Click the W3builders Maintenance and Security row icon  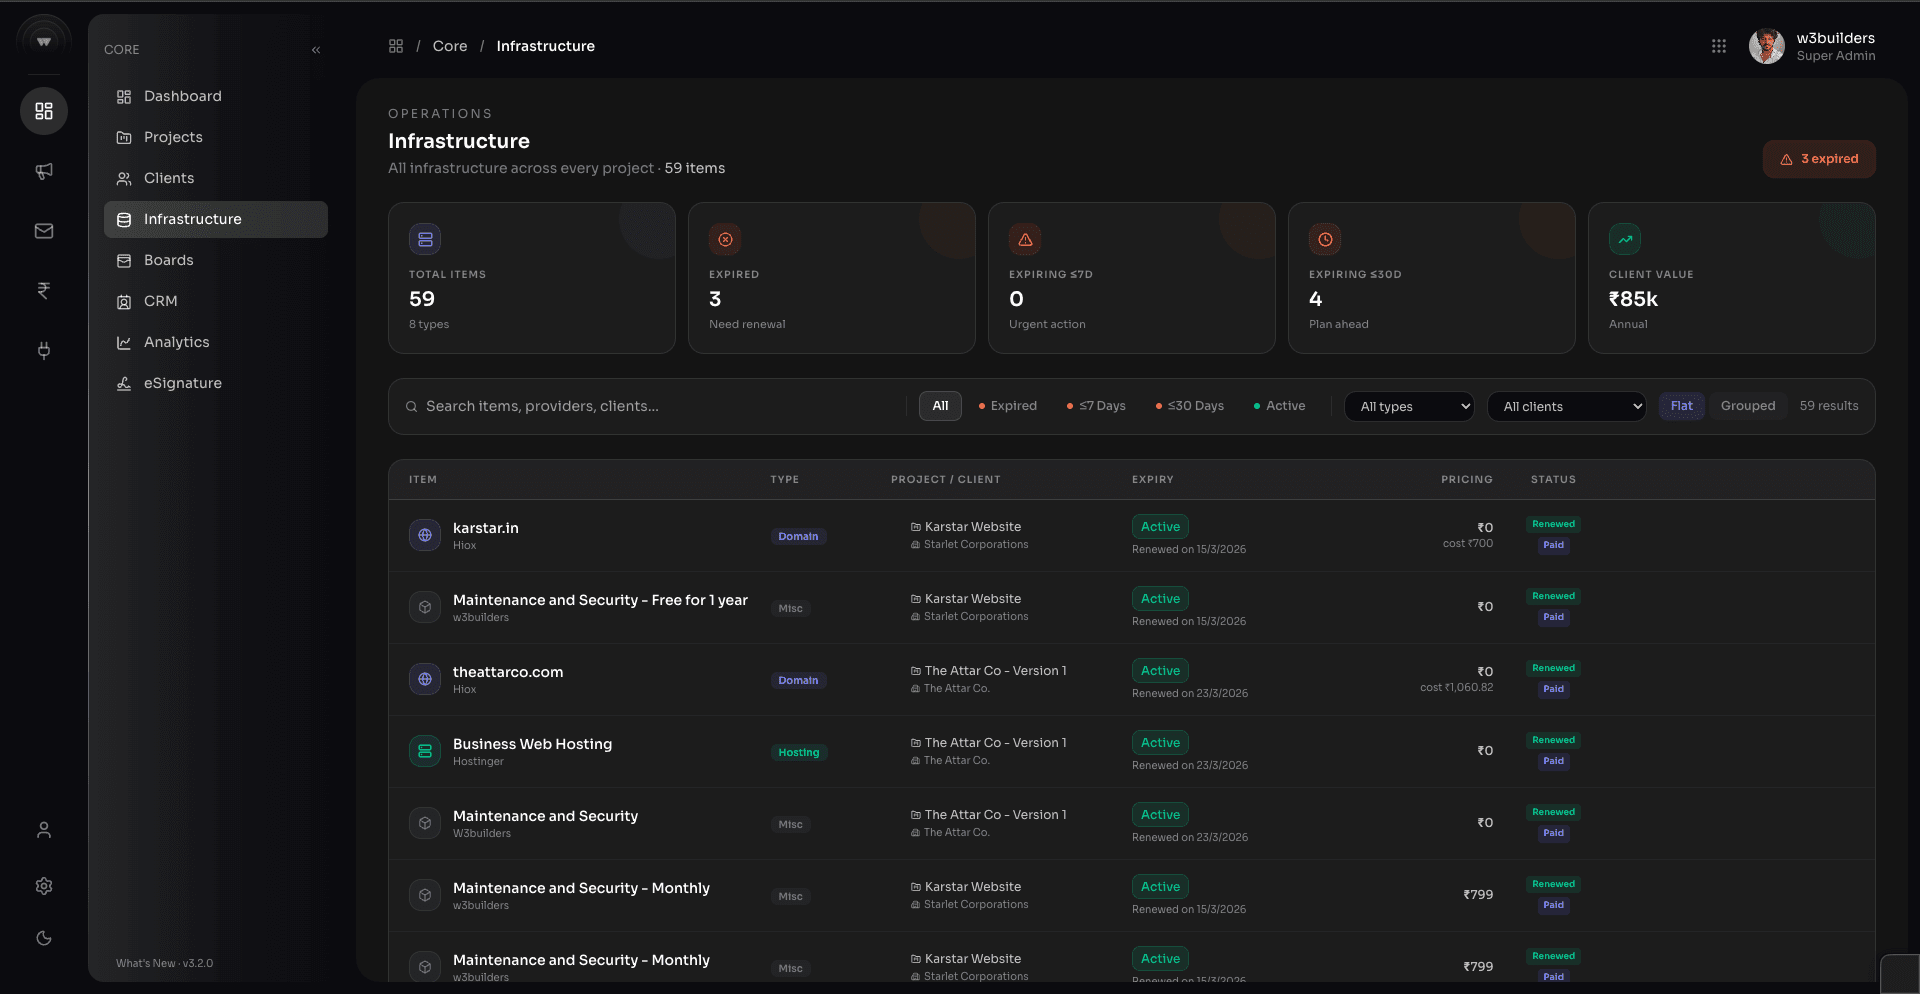(425, 823)
